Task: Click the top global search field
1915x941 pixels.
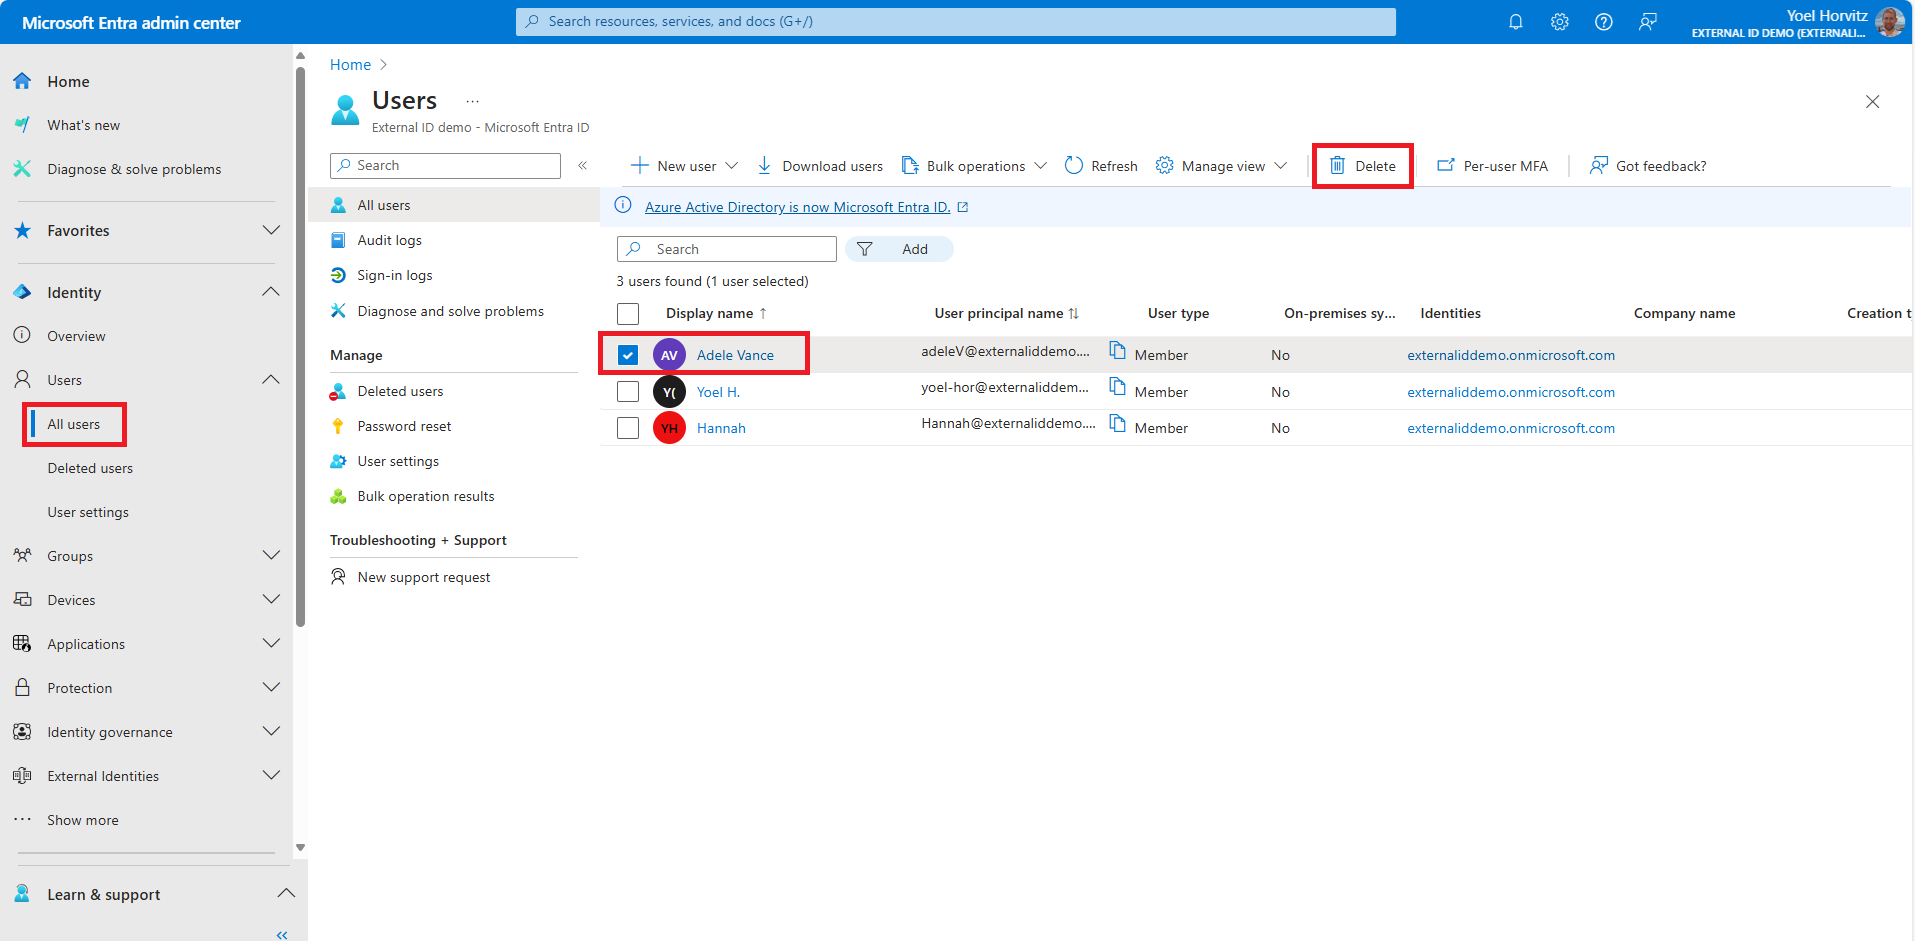Action: (x=955, y=22)
